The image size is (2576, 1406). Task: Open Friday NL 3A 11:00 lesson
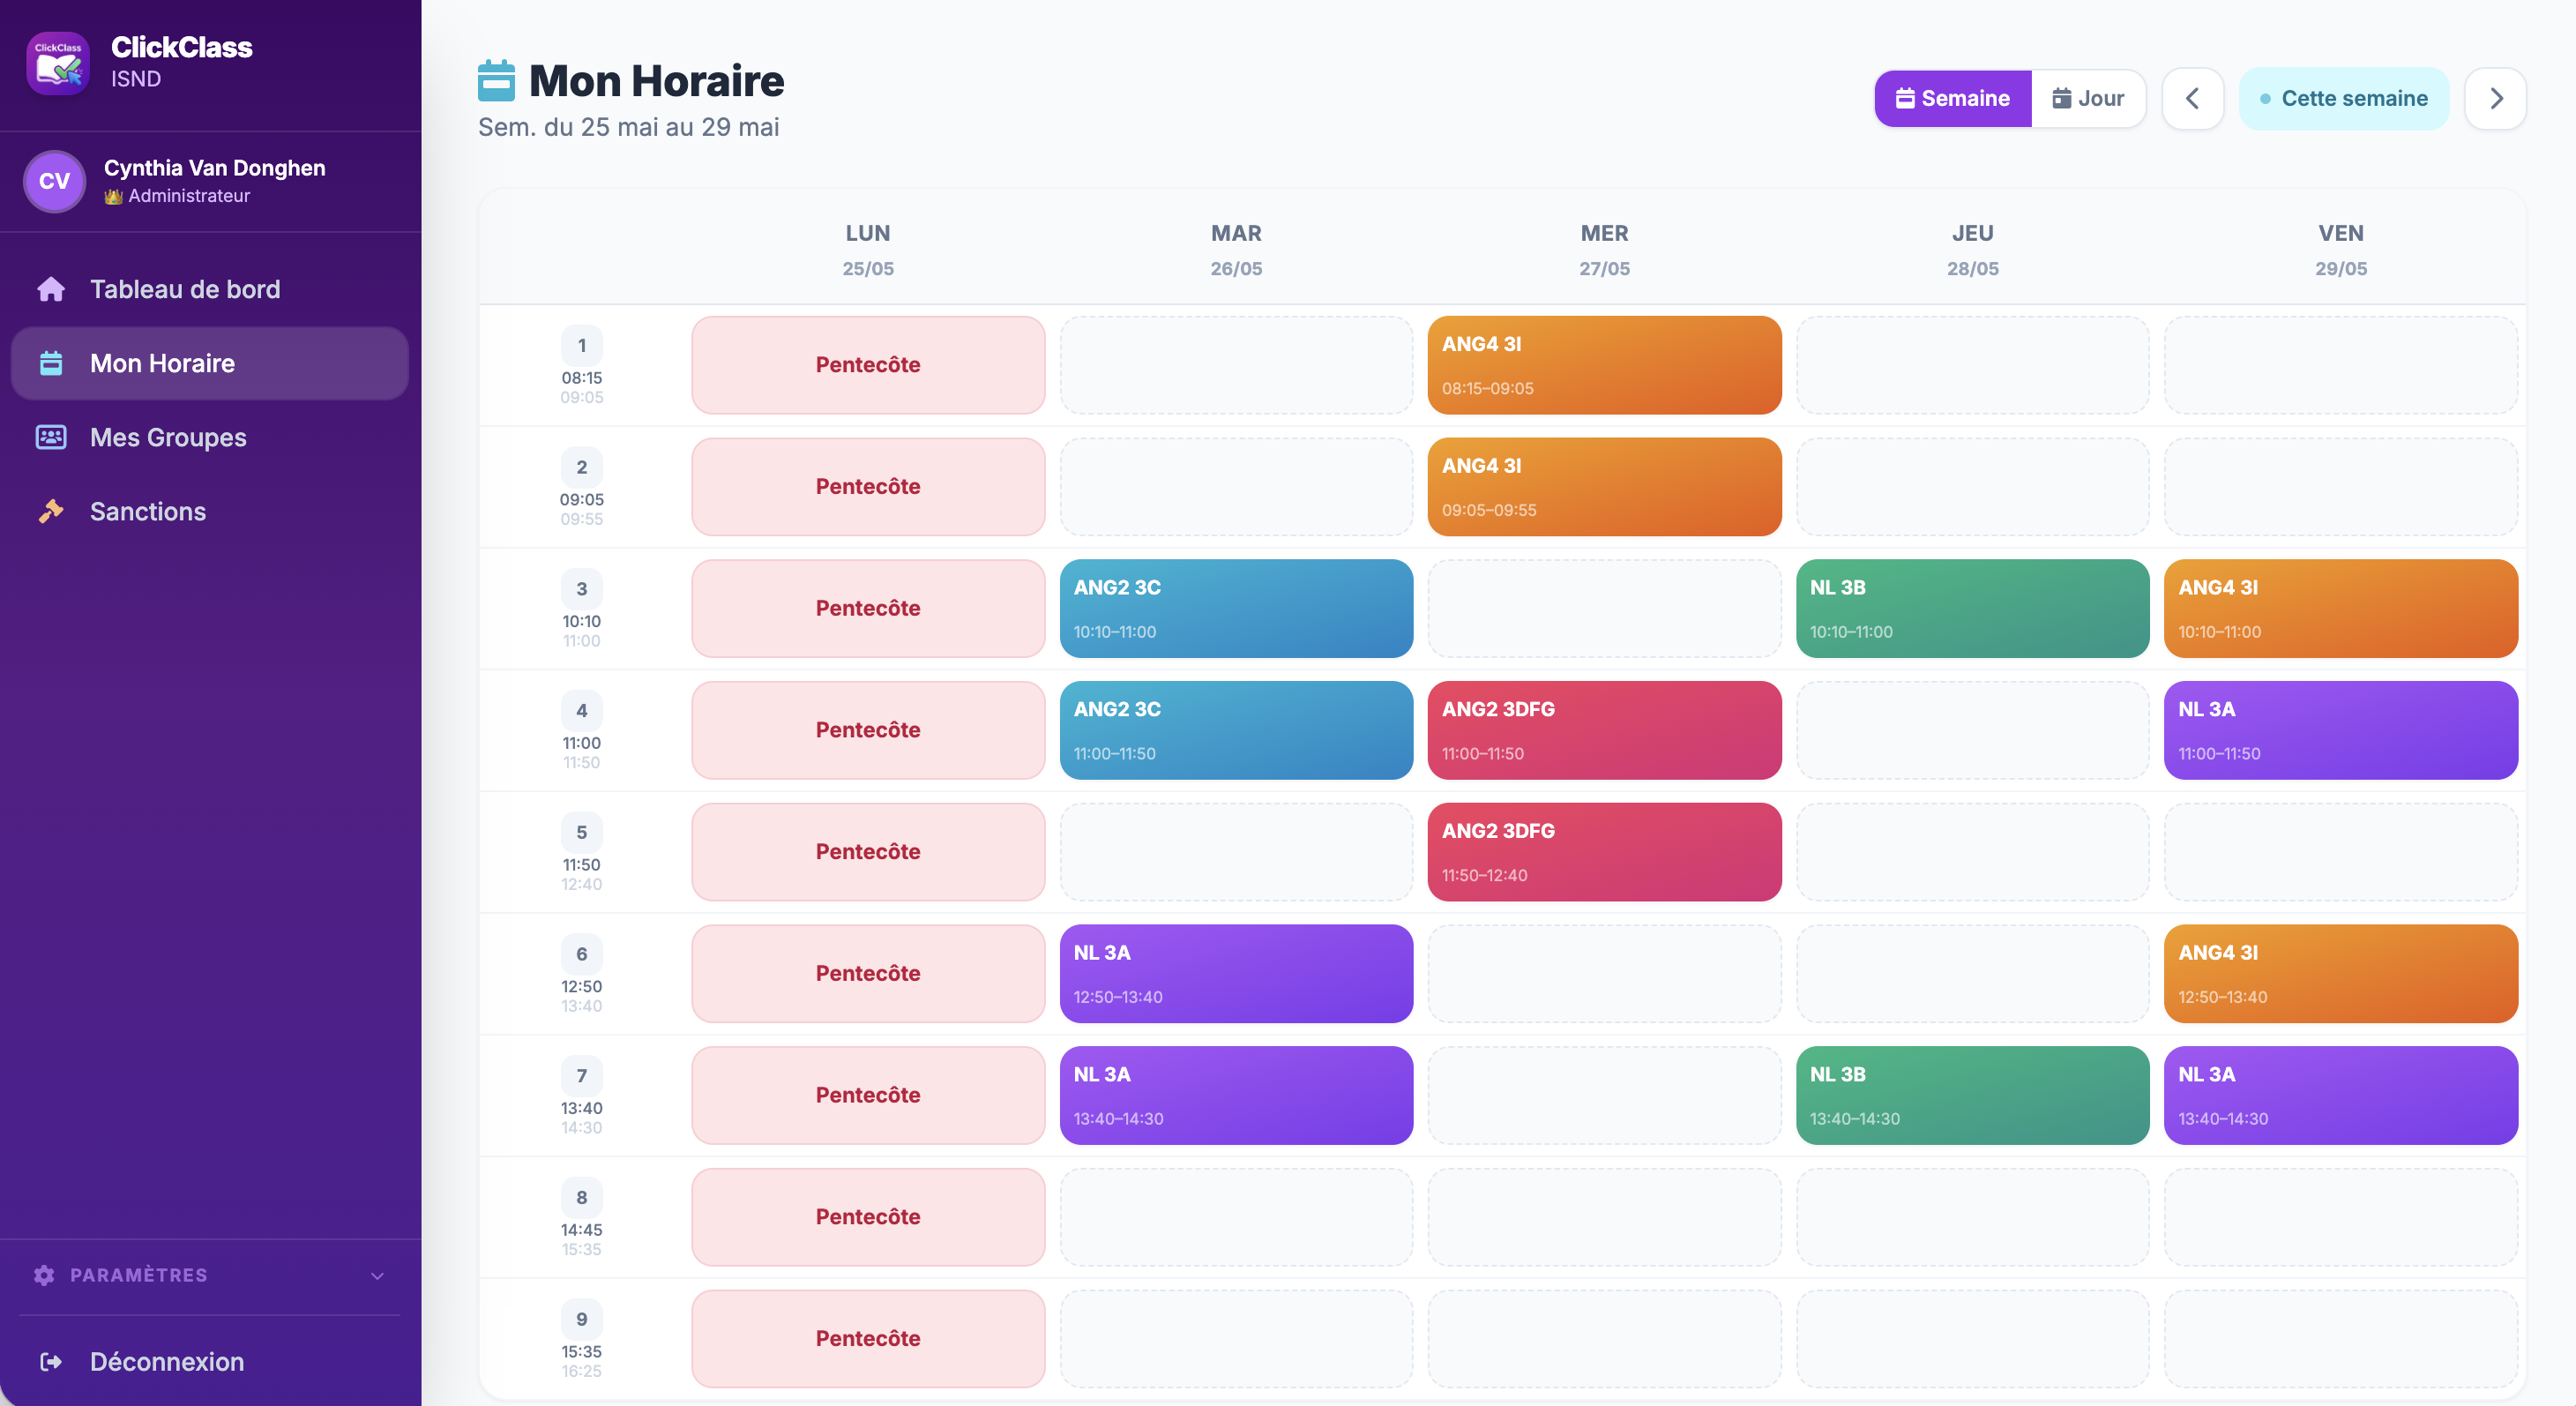point(2340,730)
